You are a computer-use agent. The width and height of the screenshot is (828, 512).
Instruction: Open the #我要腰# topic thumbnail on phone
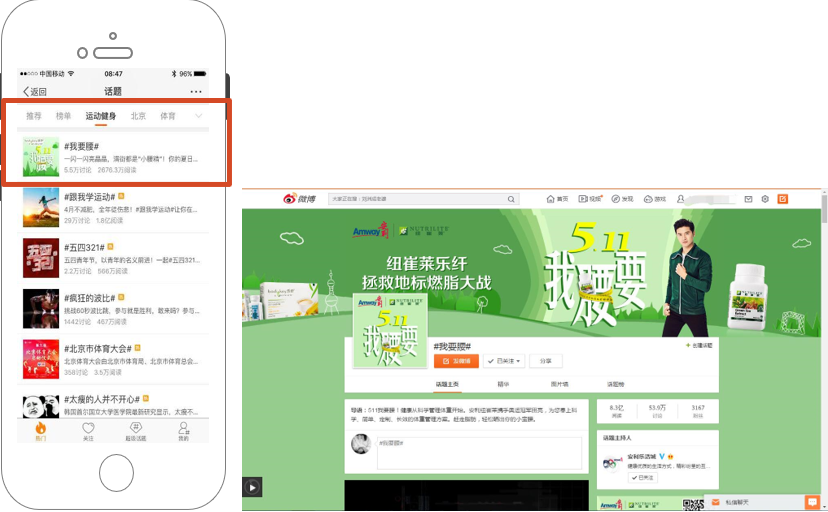pyautogui.click(x=41, y=157)
